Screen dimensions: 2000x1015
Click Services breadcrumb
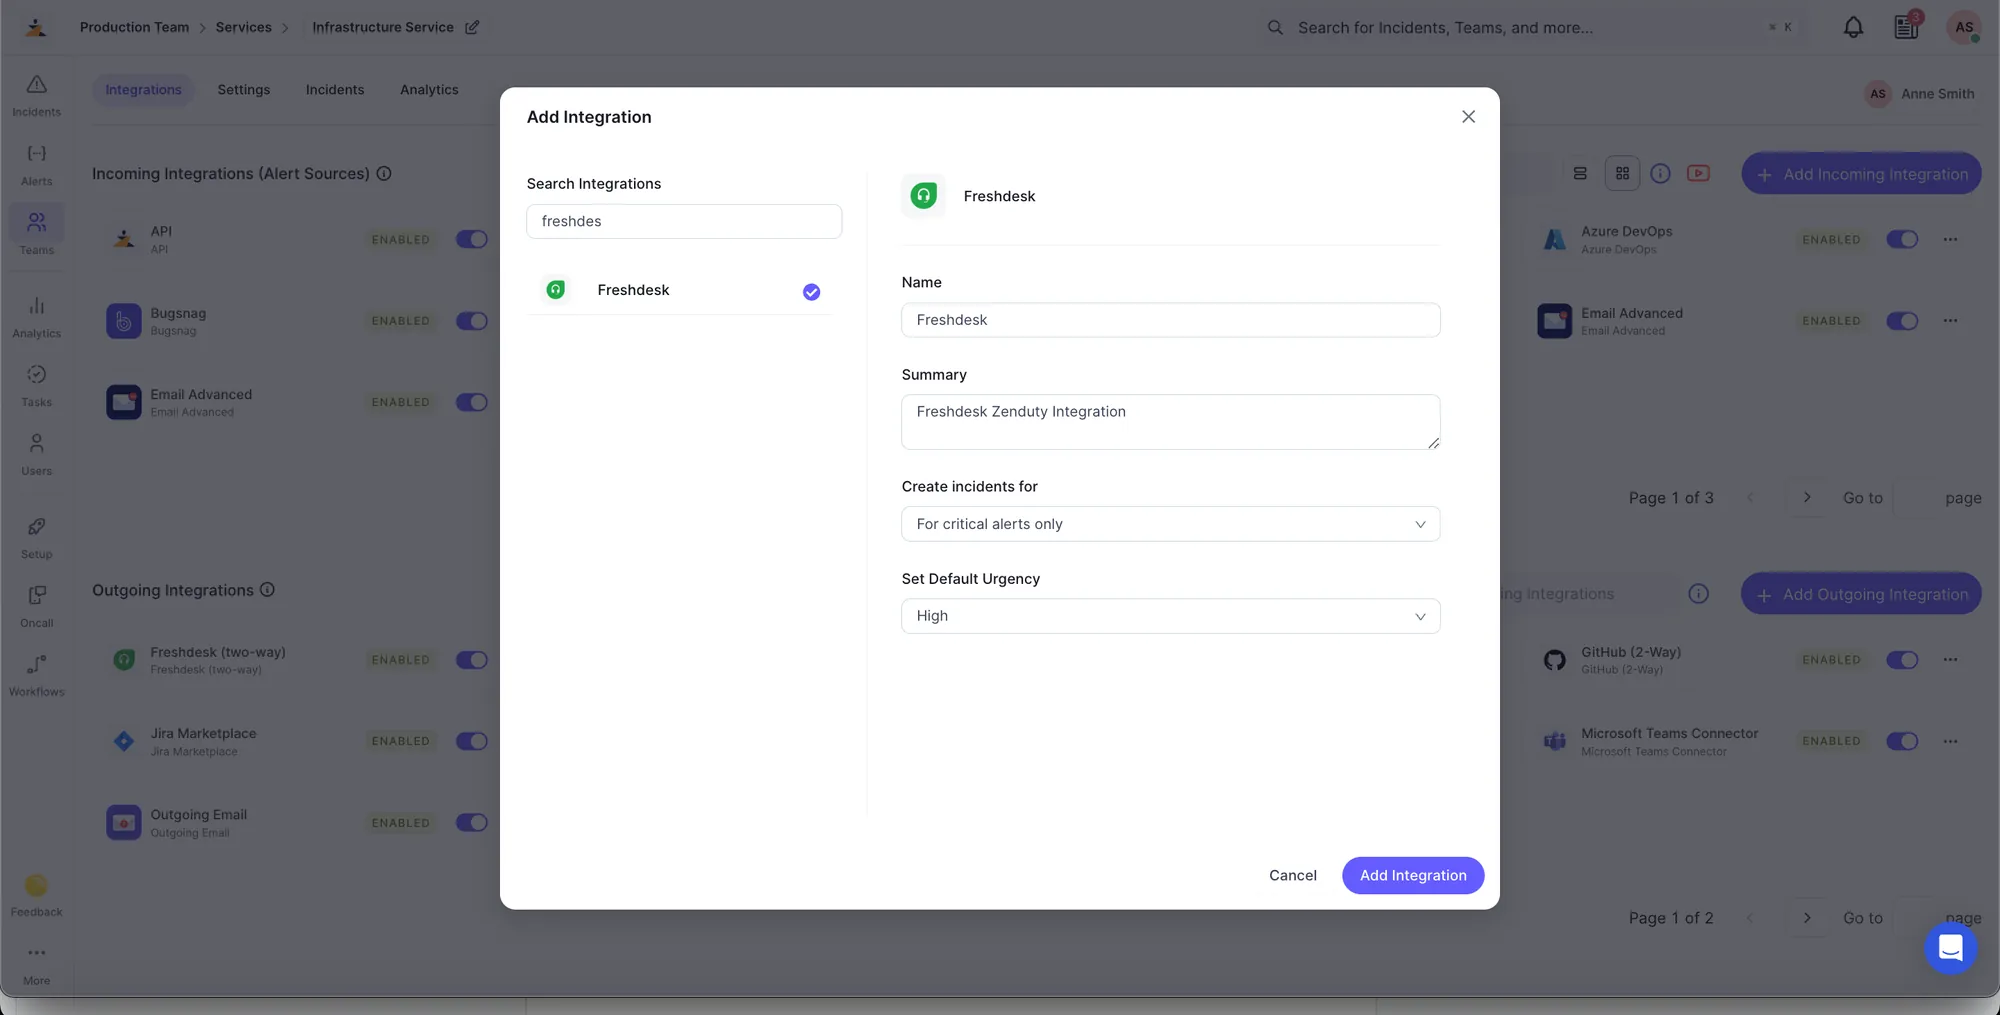point(243,27)
